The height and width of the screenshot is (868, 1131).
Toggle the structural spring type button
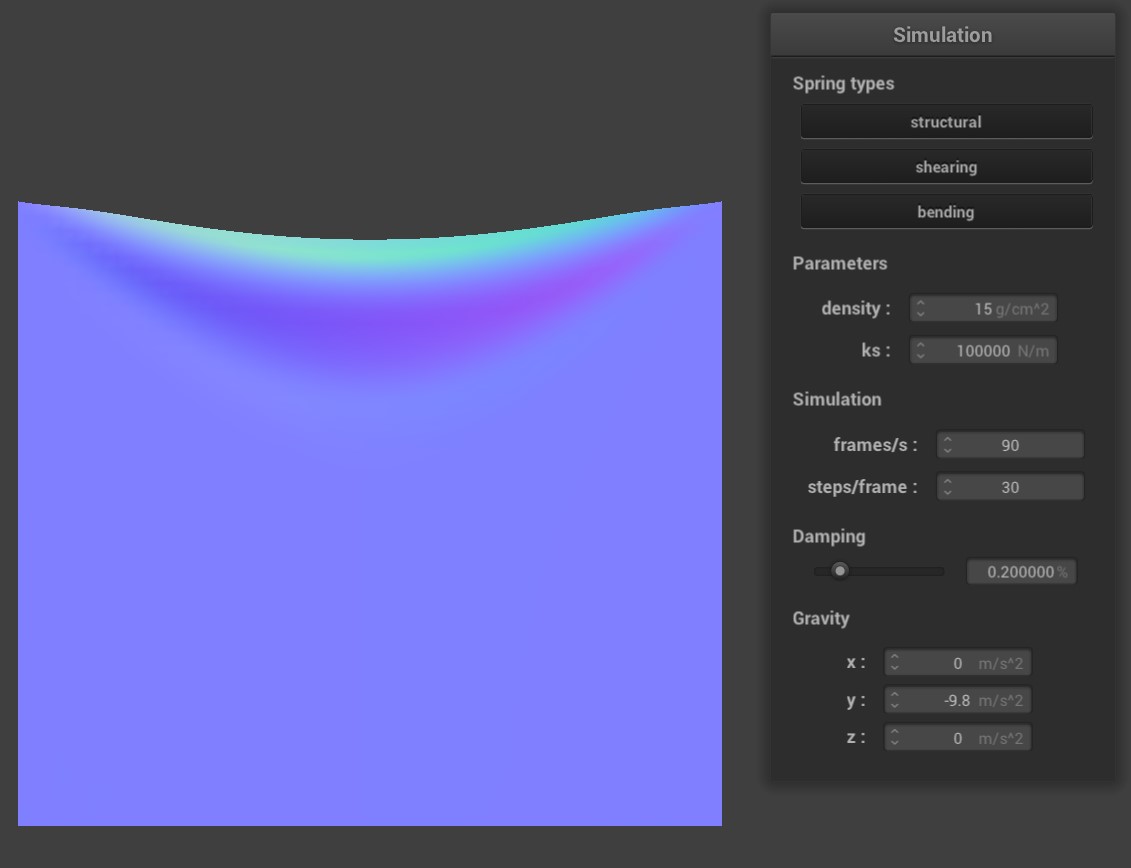click(x=945, y=122)
